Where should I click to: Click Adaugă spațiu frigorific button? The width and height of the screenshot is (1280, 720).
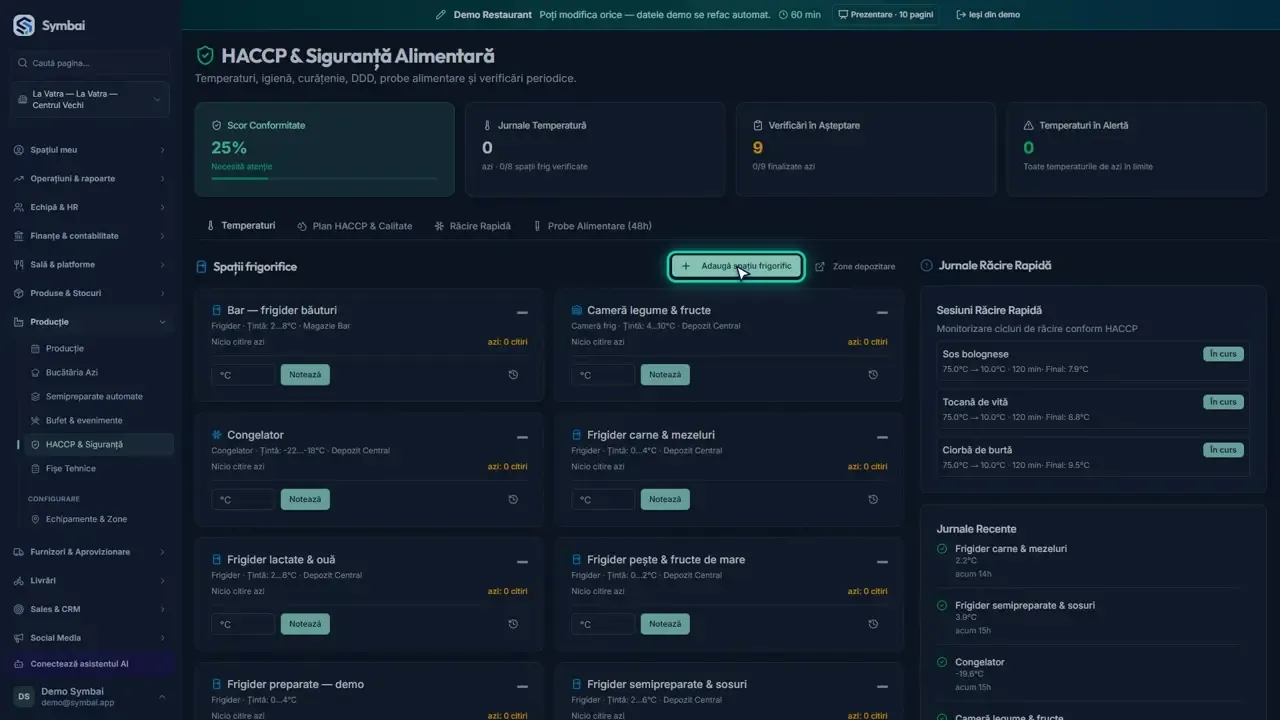tap(737, 266)
